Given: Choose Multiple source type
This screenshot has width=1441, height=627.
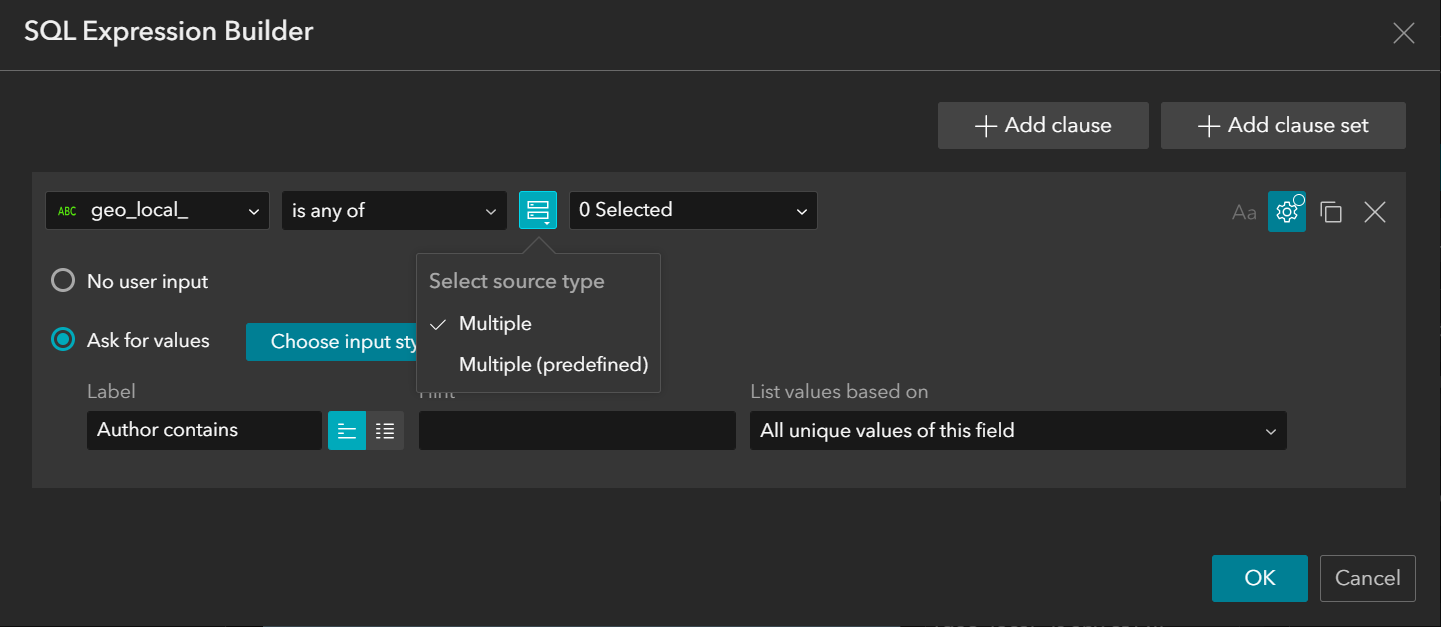Looking at the screenshot, I should coord(495,324).
